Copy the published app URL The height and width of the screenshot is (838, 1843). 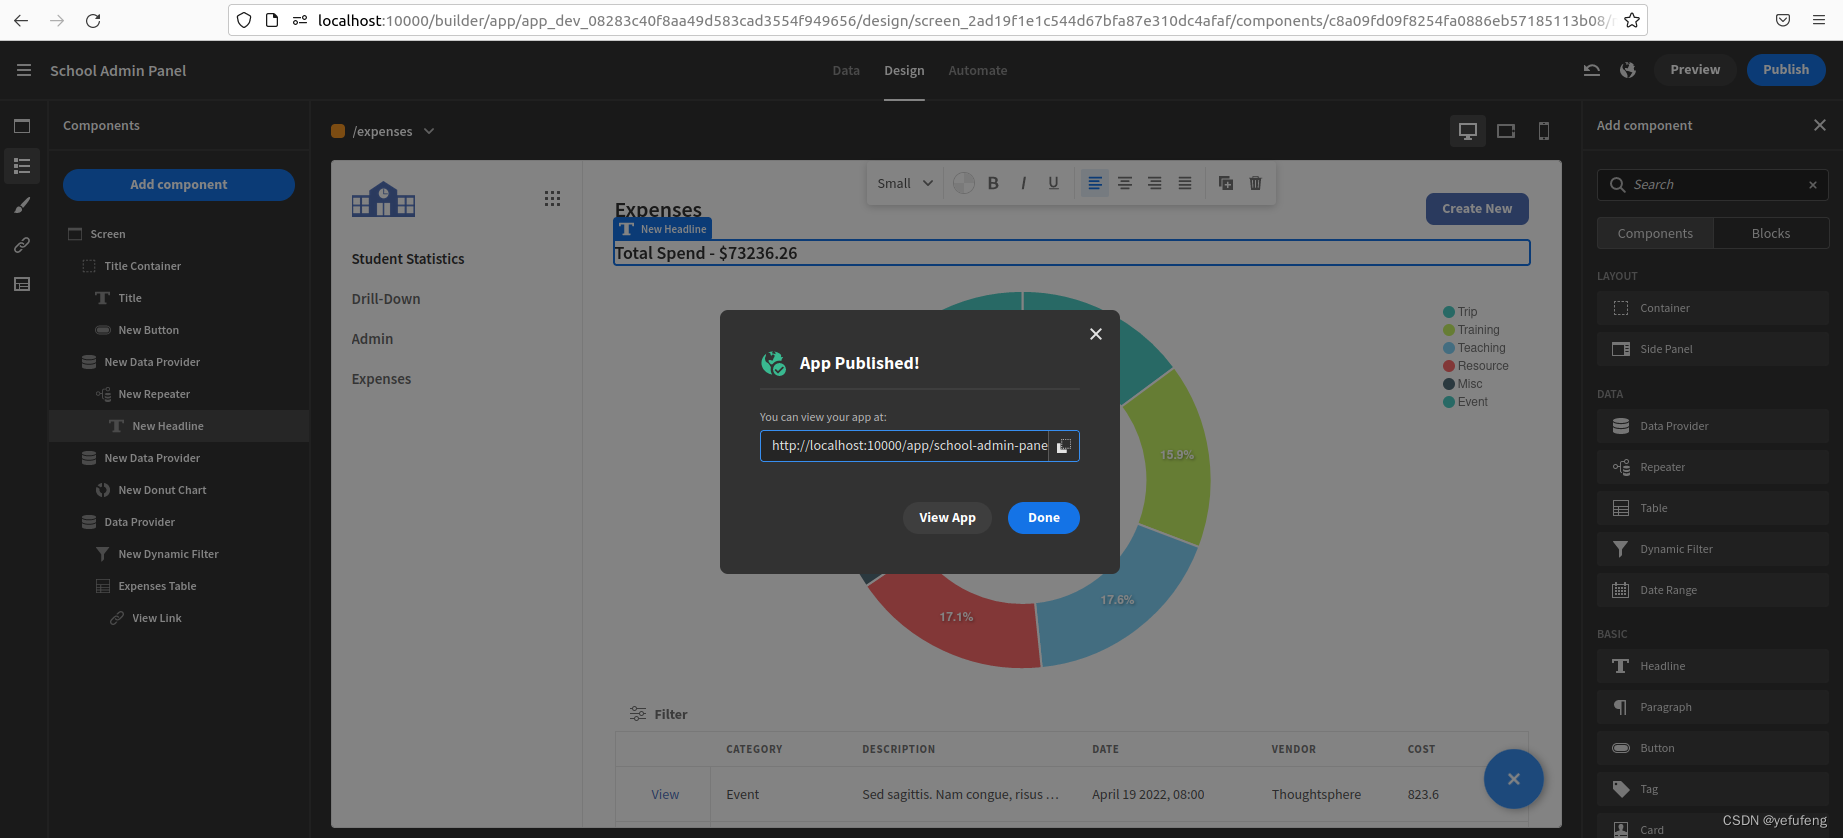click(1064, 446)
